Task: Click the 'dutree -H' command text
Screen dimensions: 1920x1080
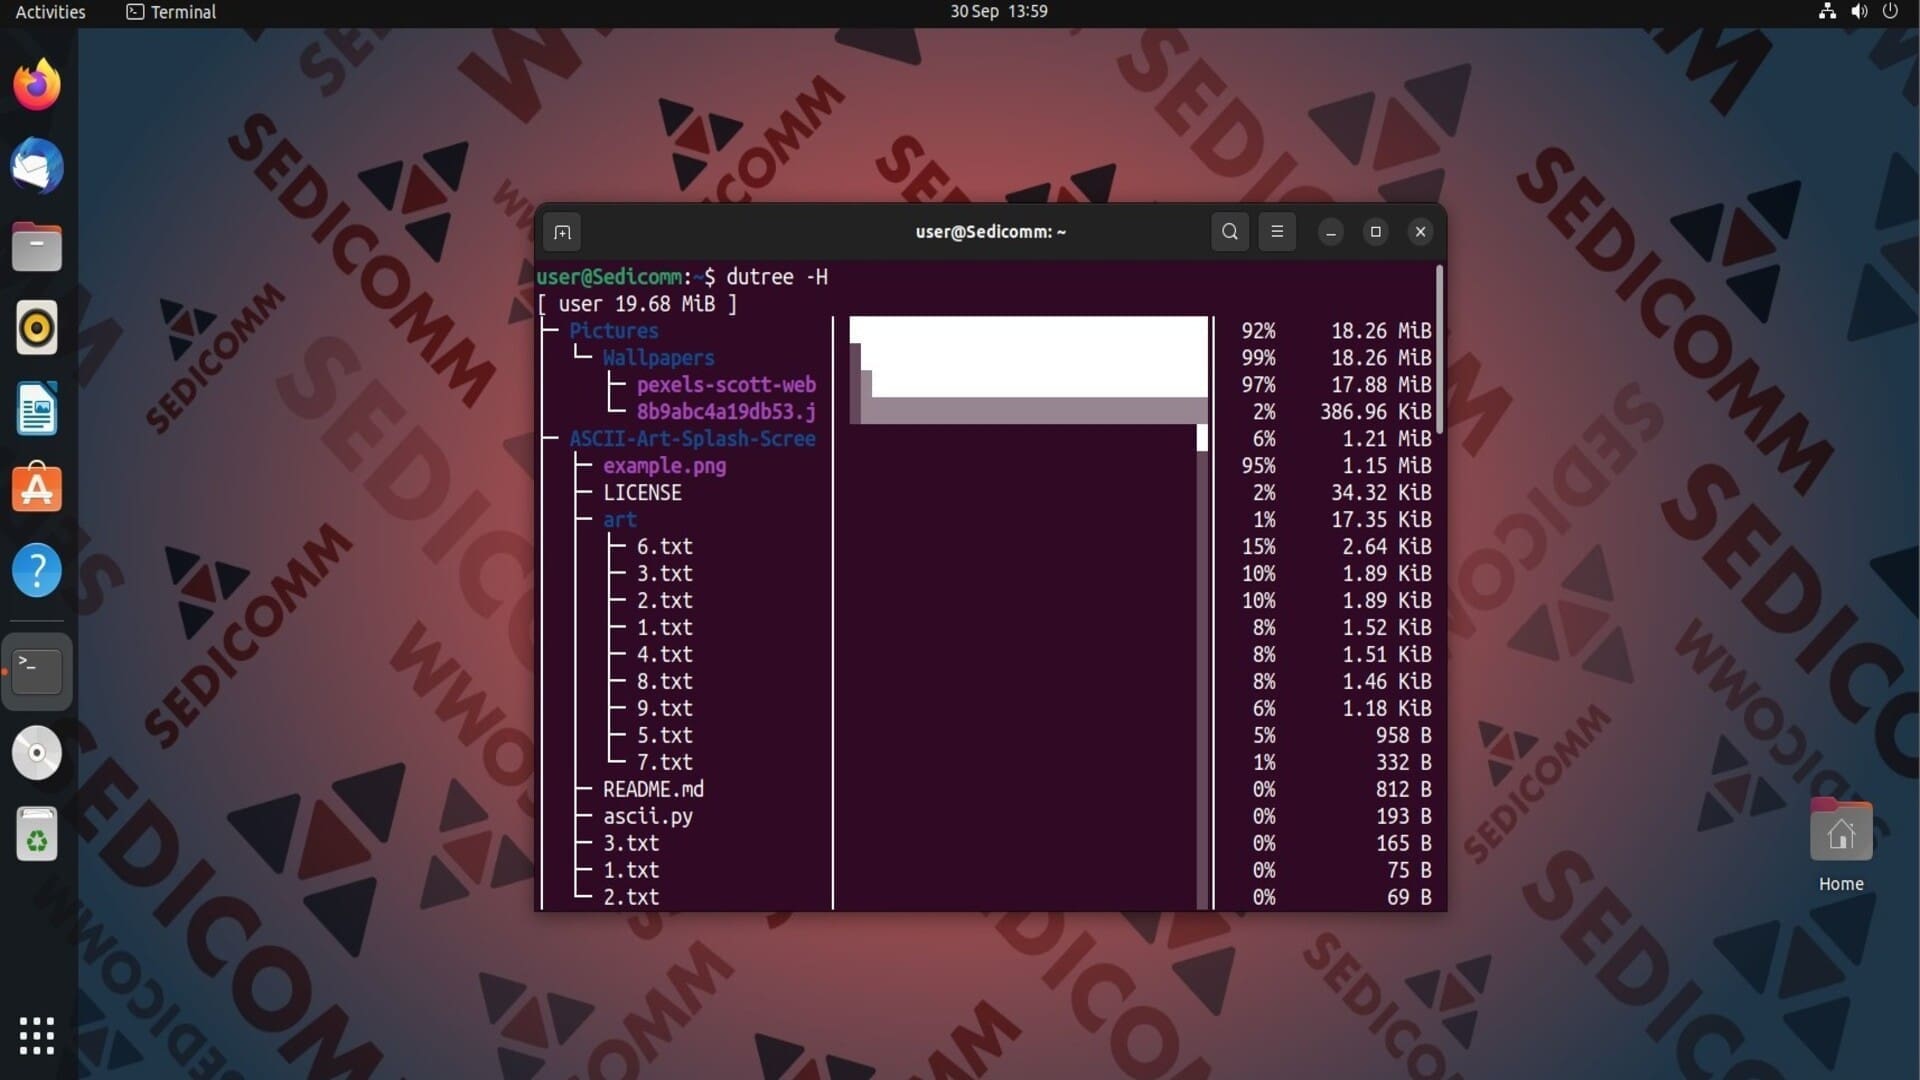Action: tap(776, 277)
